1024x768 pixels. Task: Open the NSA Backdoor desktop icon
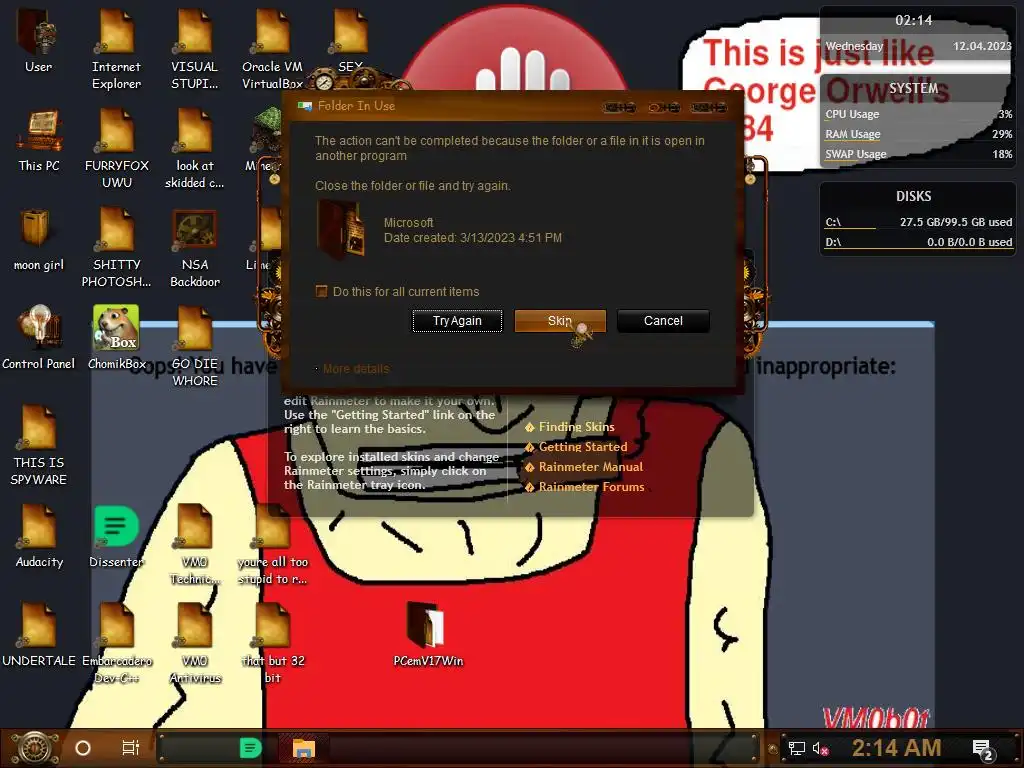[x=195, y=247]
